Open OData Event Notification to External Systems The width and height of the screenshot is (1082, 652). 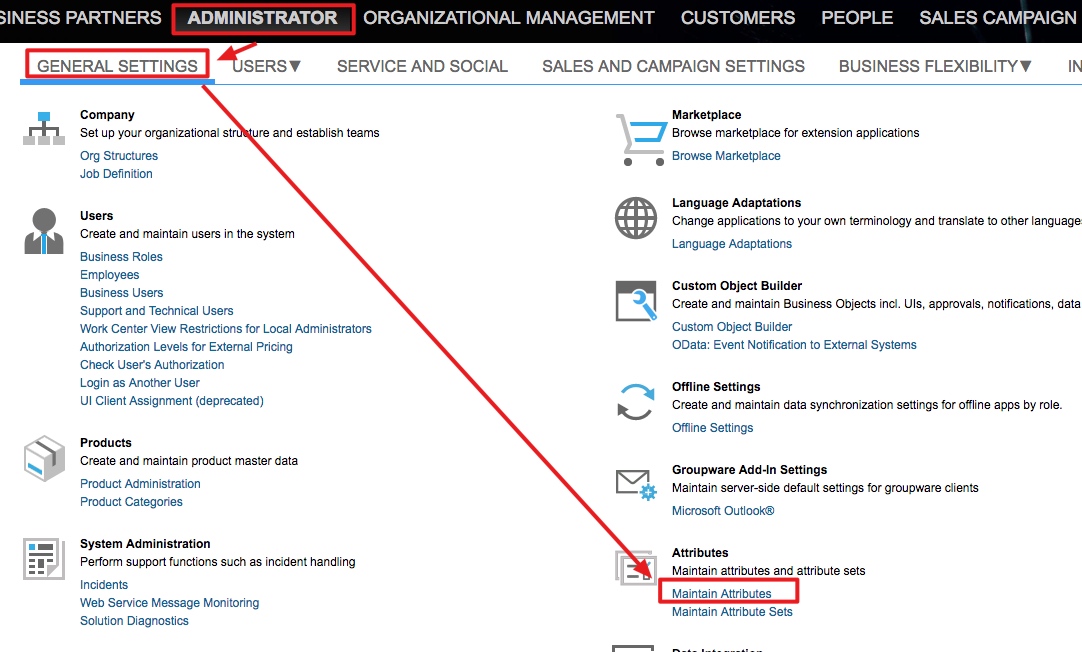click(x=794, y=344)
